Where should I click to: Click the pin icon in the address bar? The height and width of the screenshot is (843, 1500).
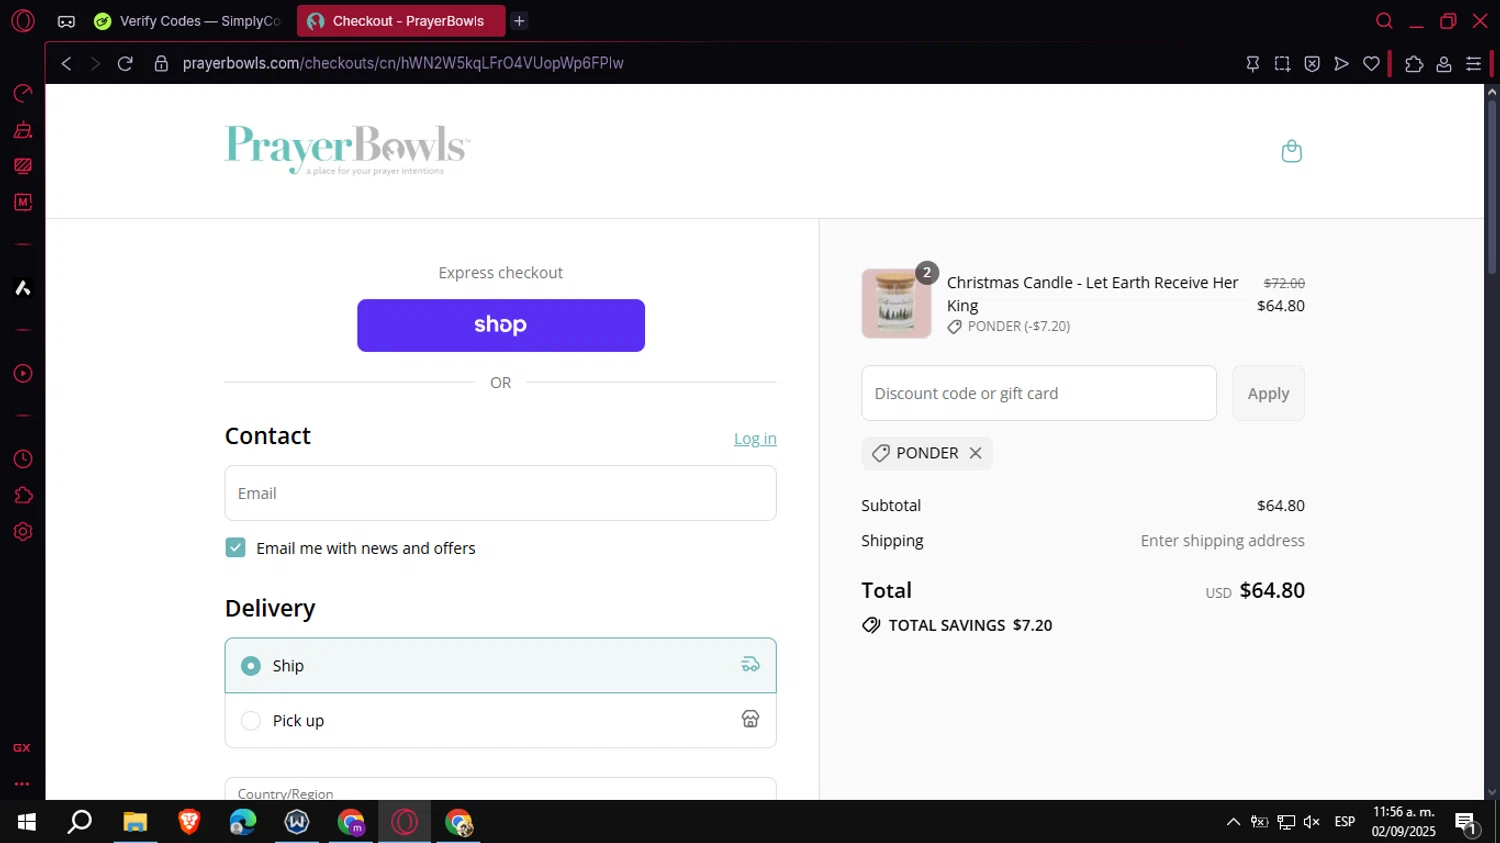pos(1252,63)
